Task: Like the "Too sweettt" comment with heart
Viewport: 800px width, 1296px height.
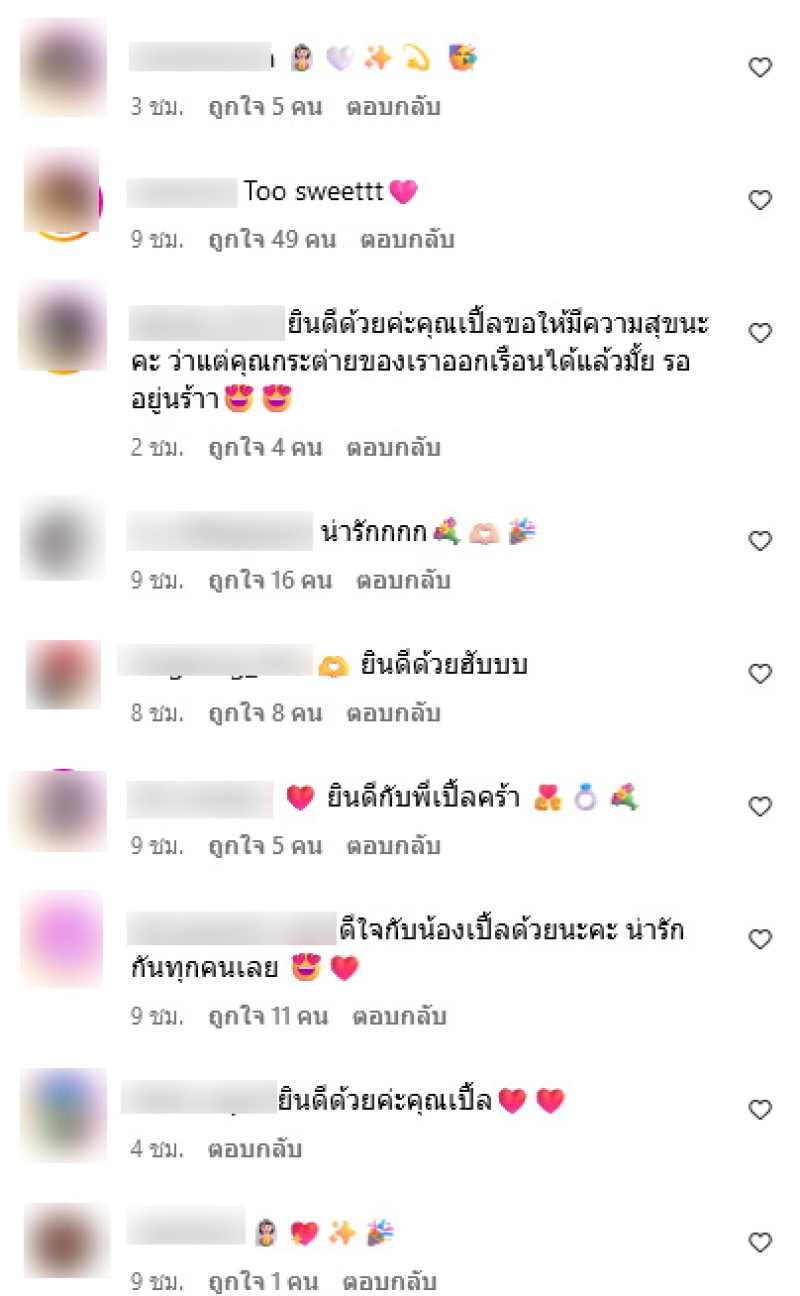Action: pos(760,200)
